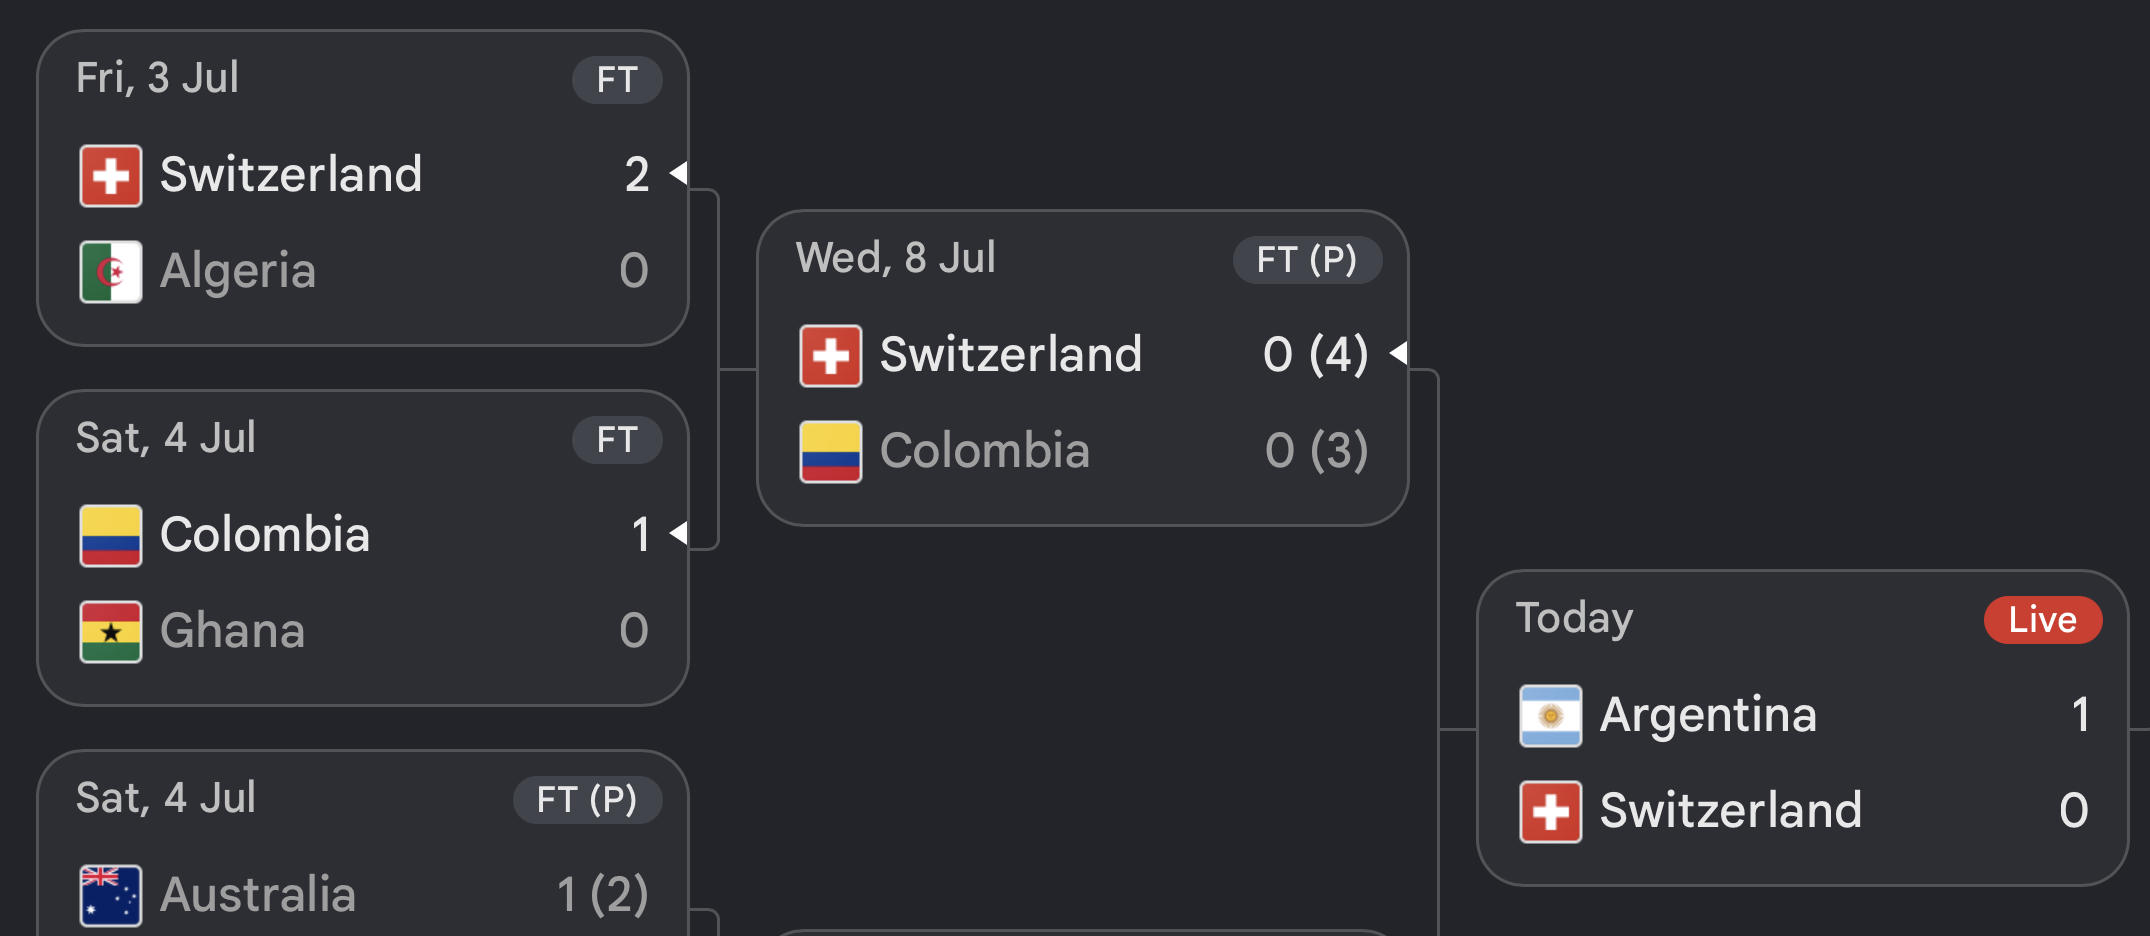2150x936 pixels.
Task: Select Algeria team name
Action: point(238,271)
